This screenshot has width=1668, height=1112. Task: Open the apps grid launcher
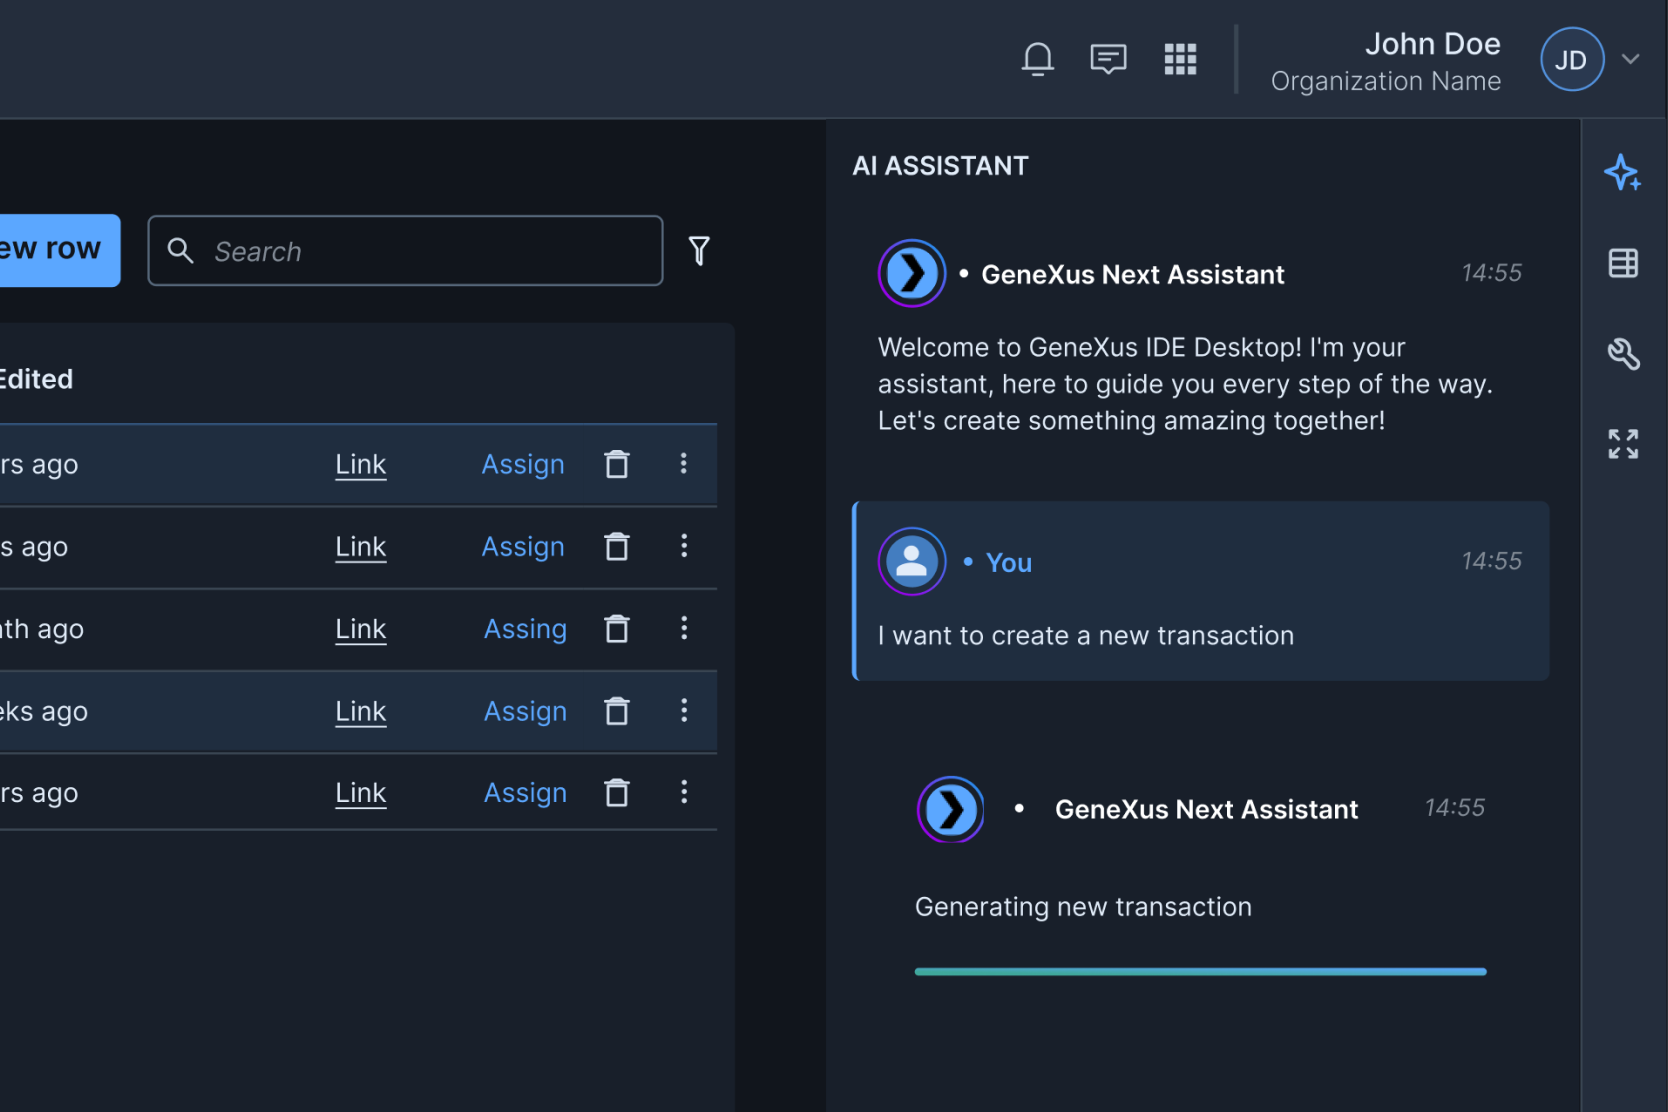[1180, 59]
